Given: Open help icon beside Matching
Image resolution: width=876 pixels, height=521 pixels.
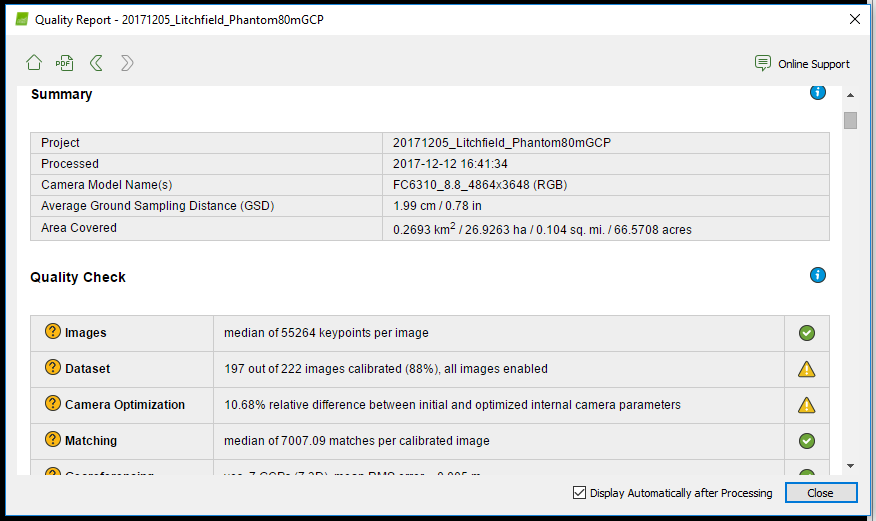Looking at the screenshot, I should pyautogui.click(x=53, y=439).
